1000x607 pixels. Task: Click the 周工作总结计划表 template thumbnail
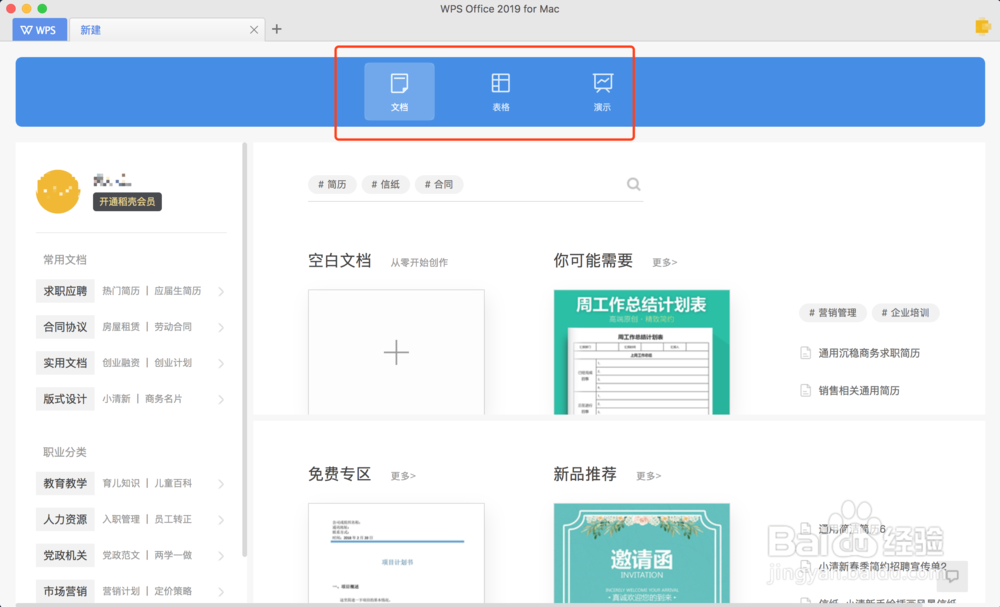click(x=641, y=352)
